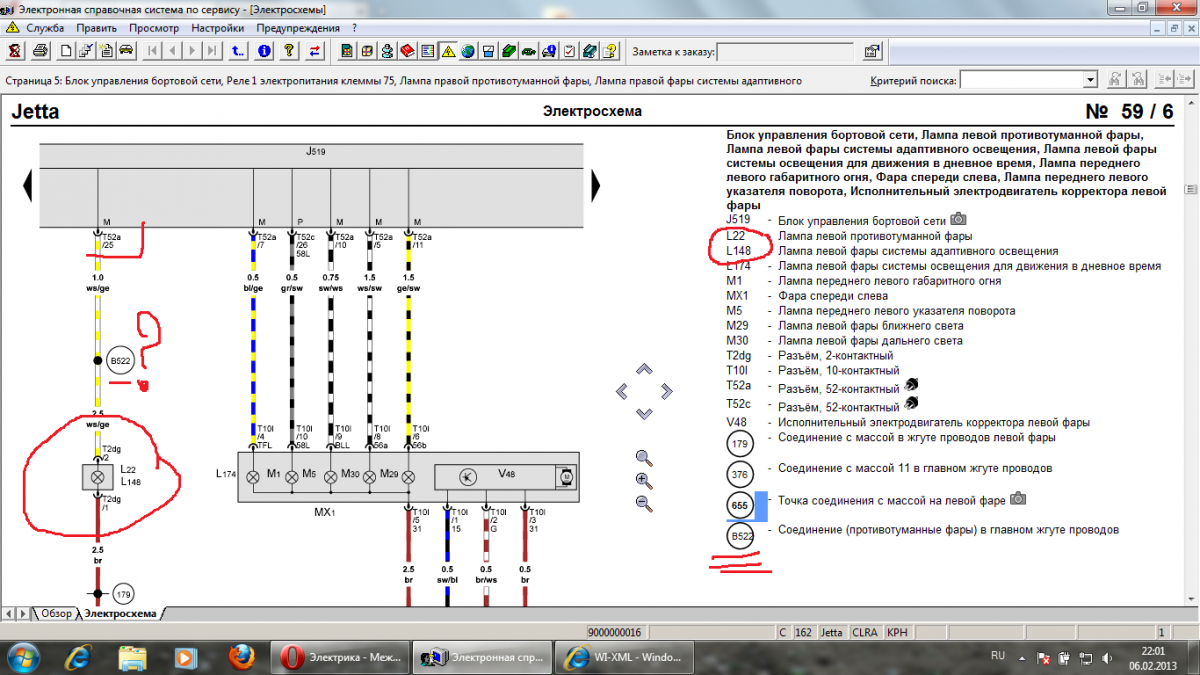The image size is (1200, 675).
Task: Go to the previous schematic page arrow
Action: pos(28,185)
